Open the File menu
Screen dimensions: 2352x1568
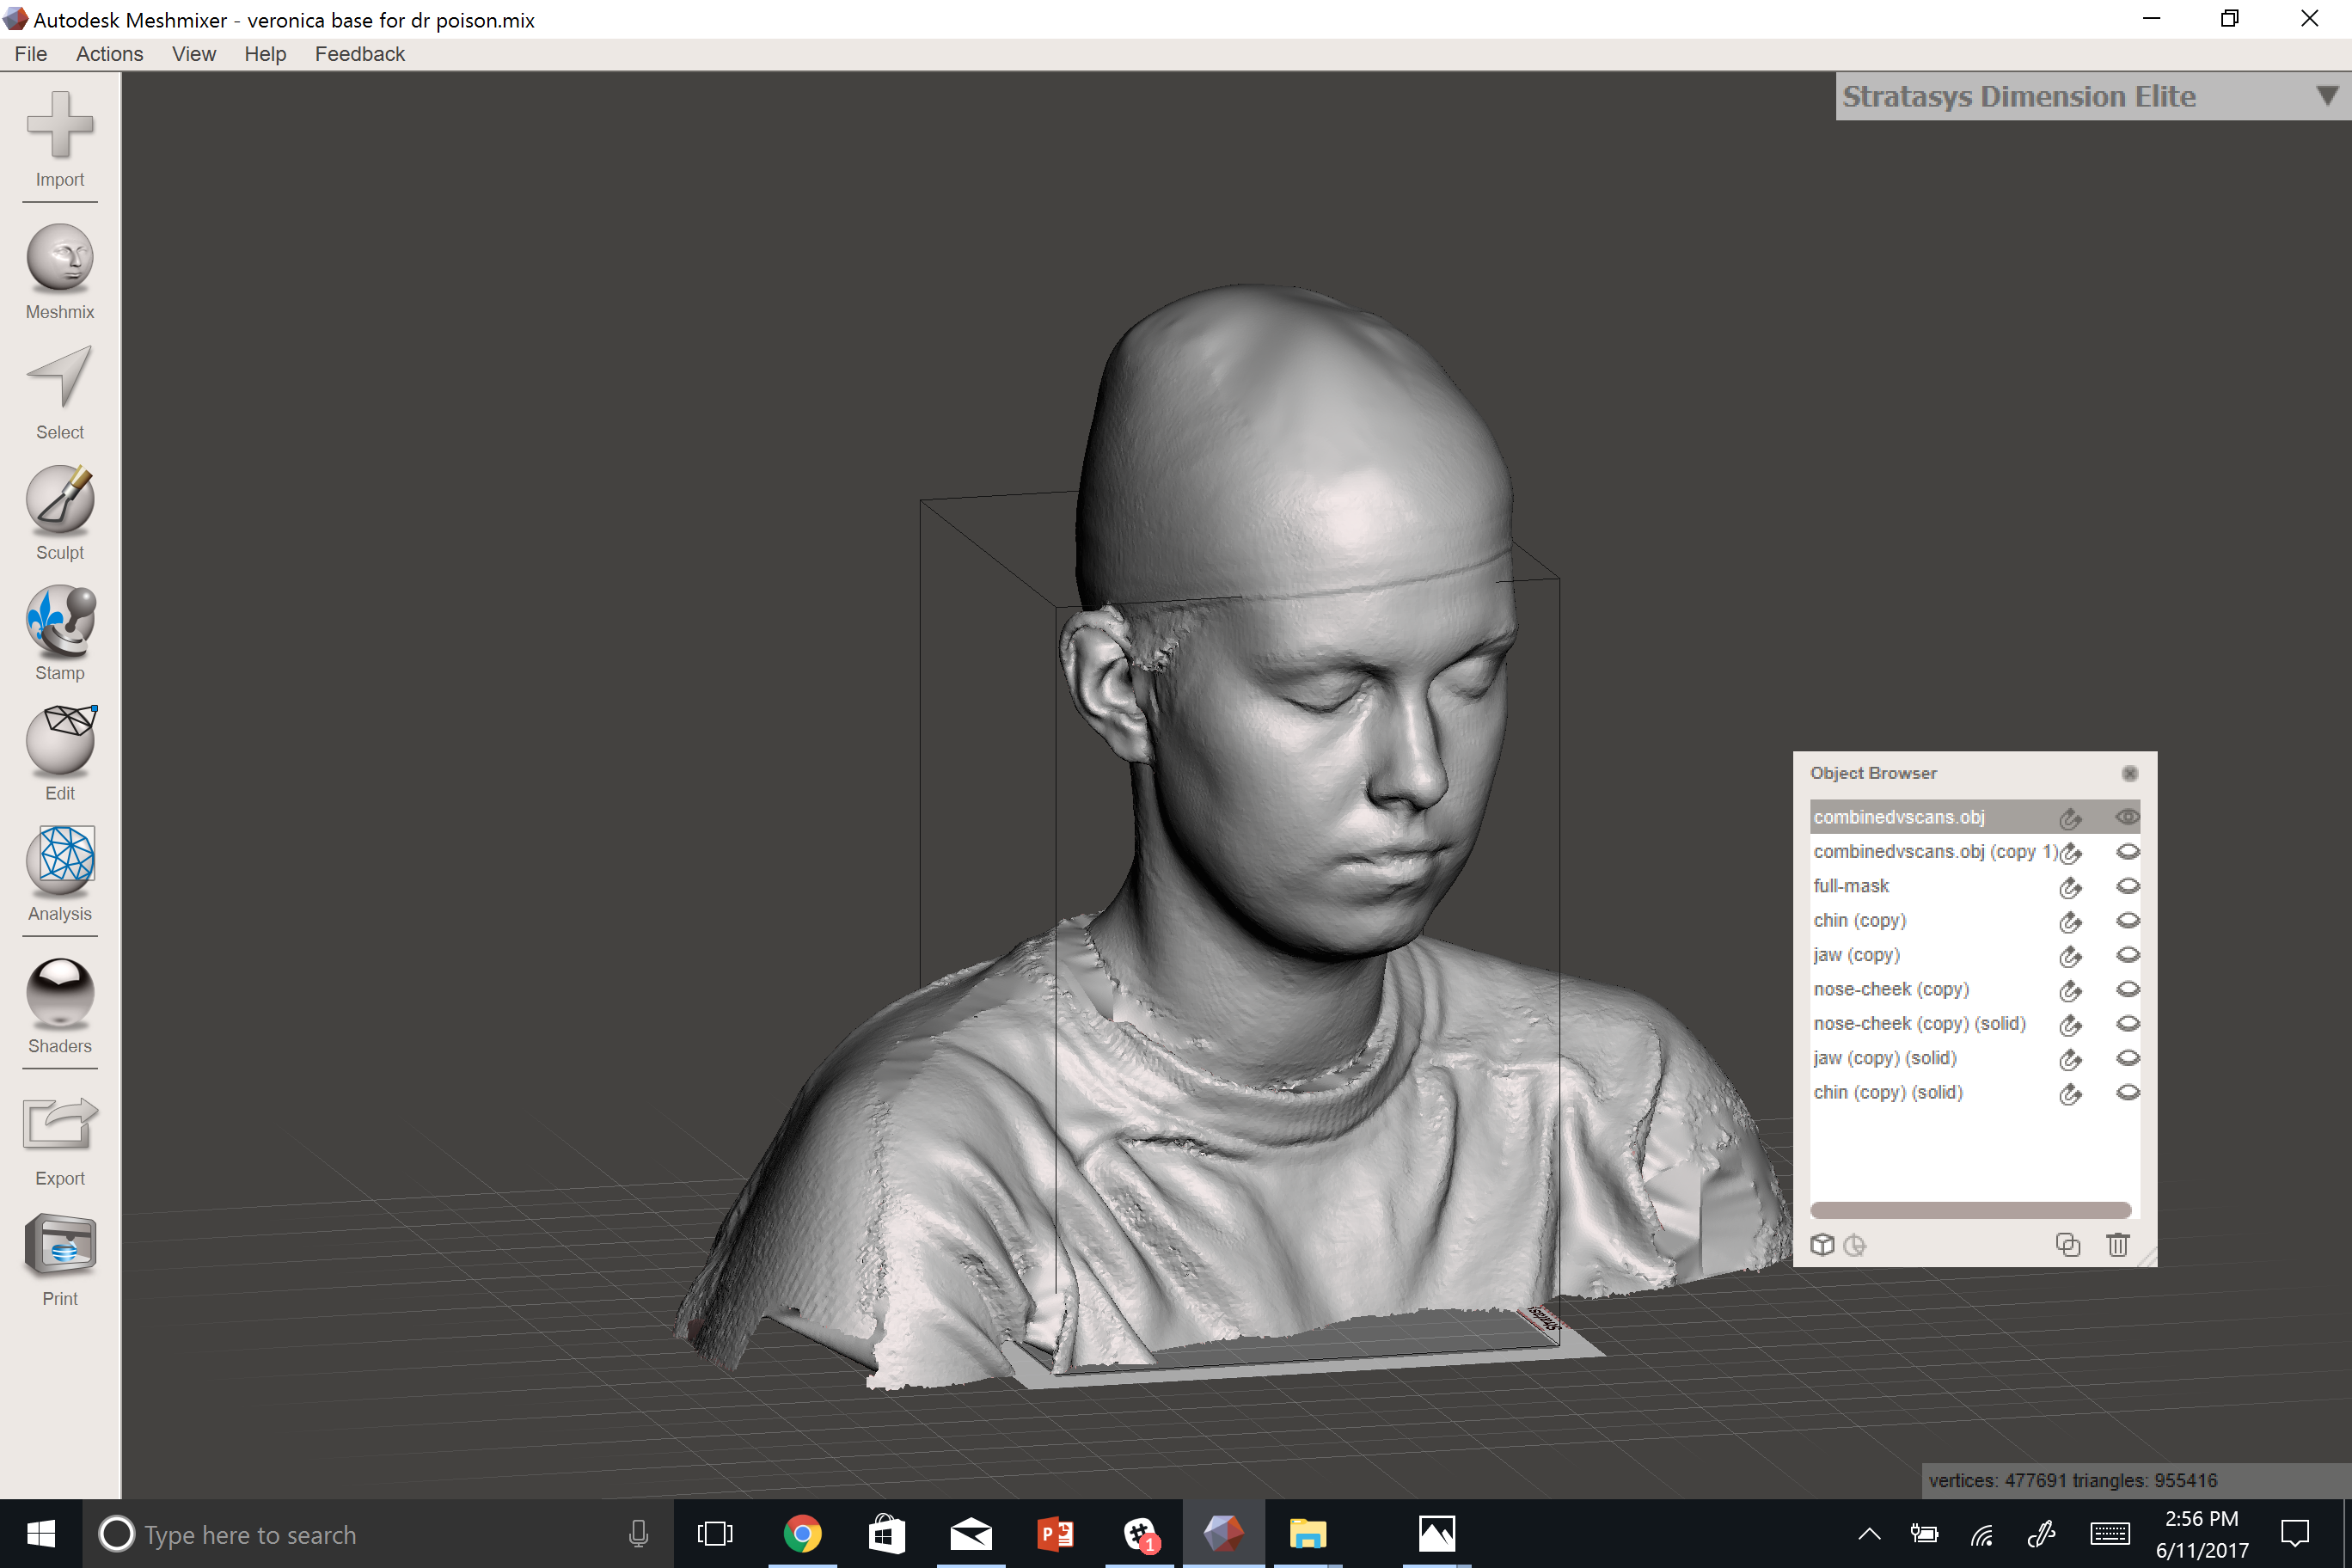[31, 54]
